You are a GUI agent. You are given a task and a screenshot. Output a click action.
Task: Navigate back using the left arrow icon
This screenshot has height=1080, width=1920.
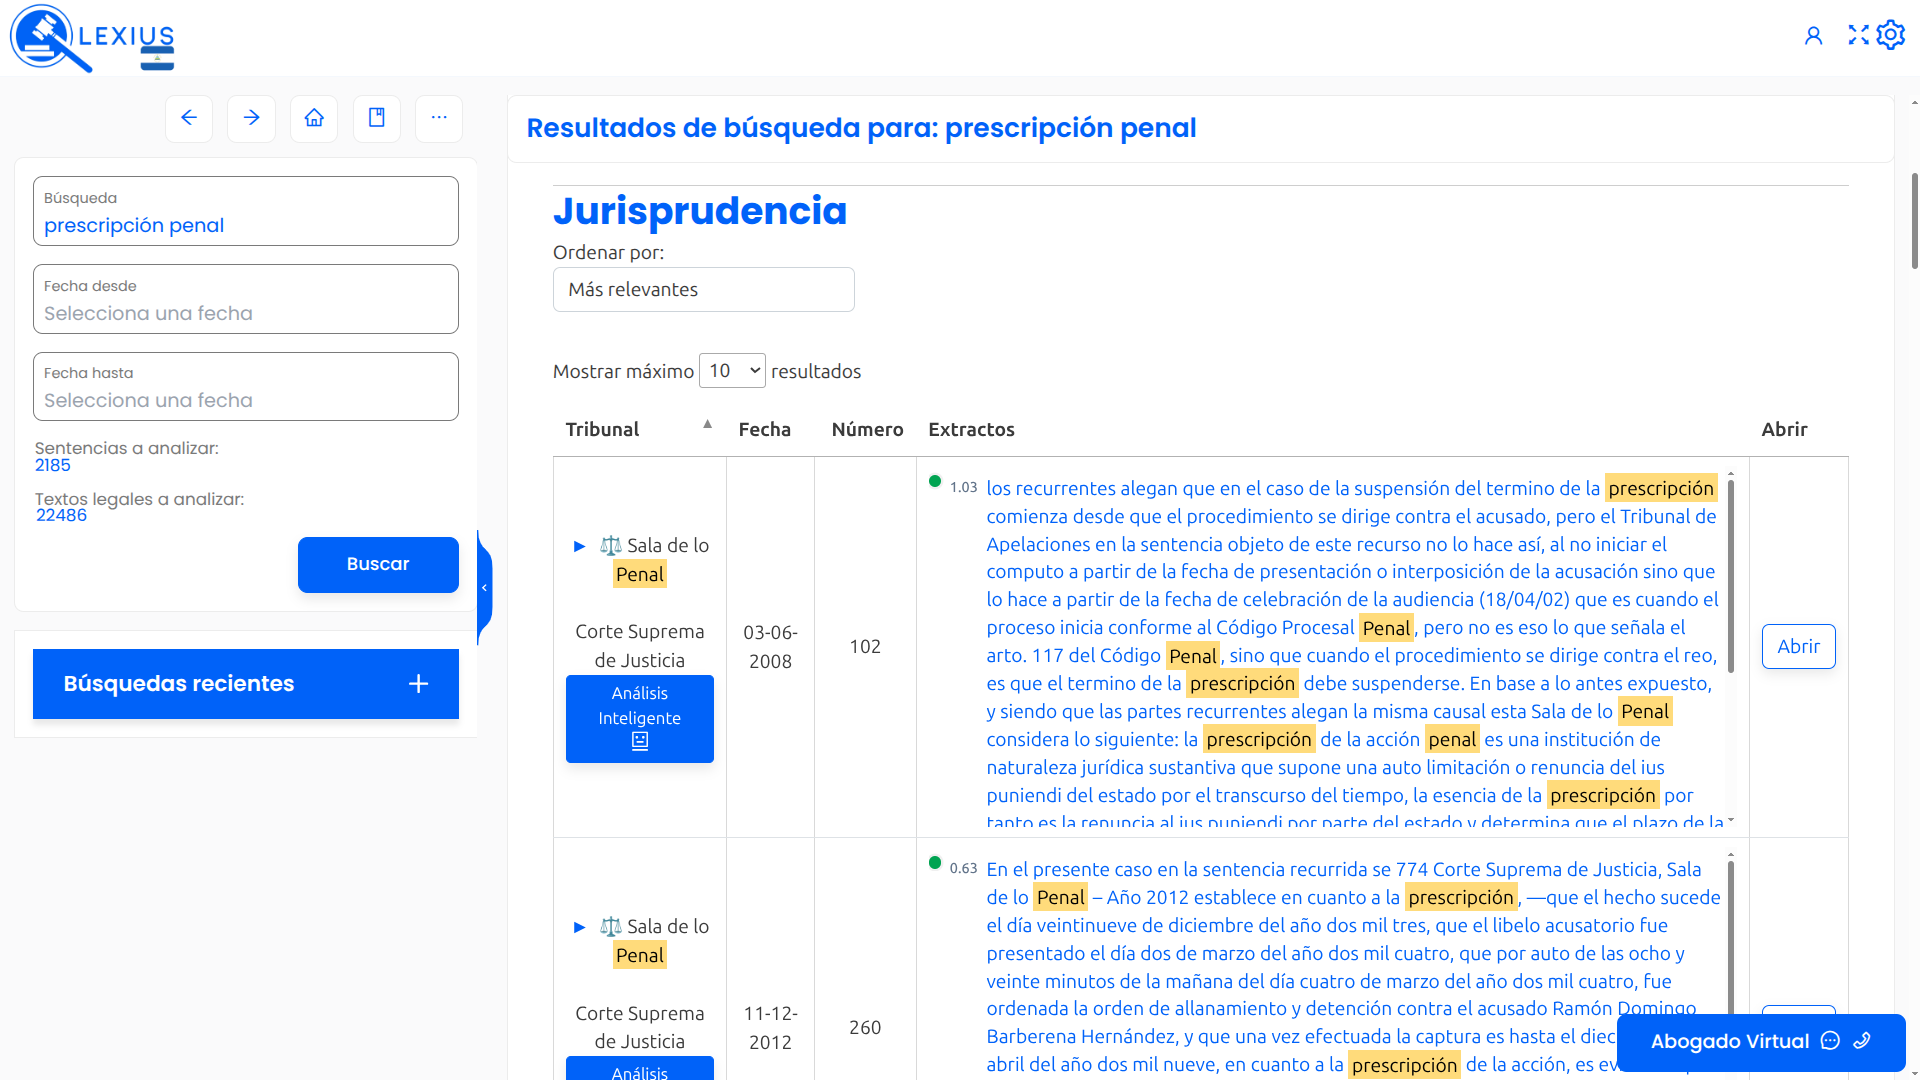pos(189,118)
